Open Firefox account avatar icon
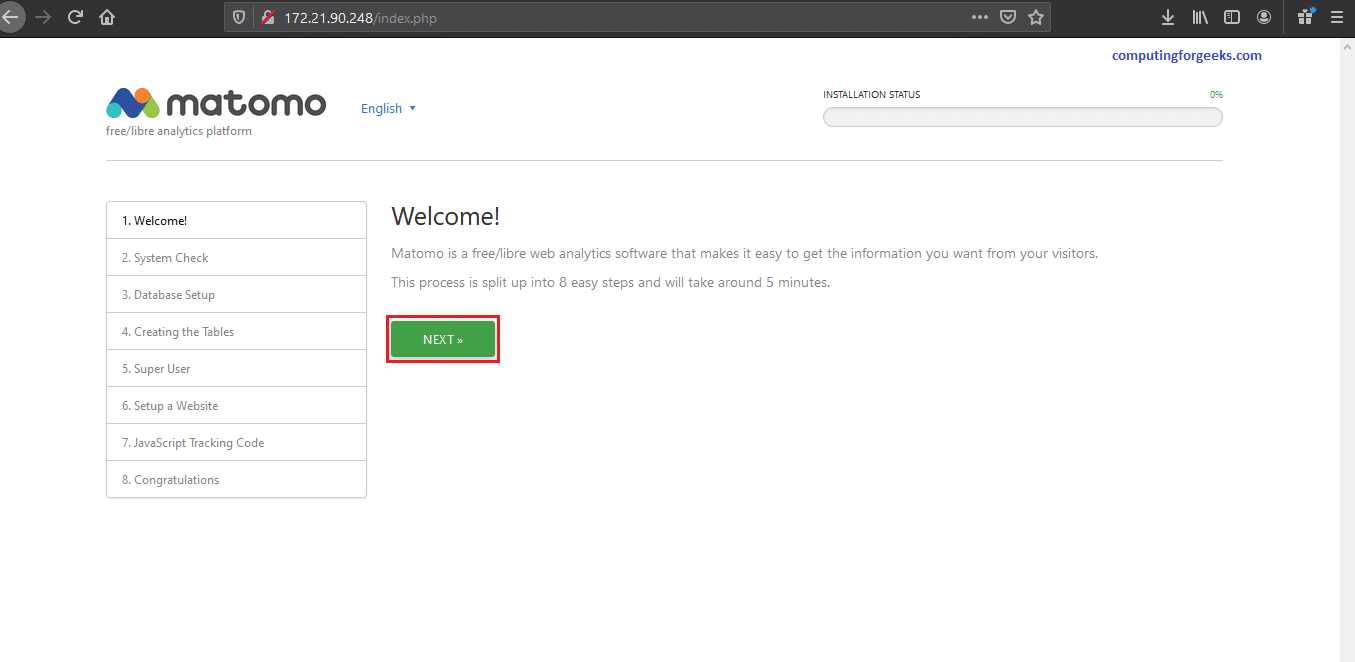The height and width of the screenshot is (662, 1355). click(1264, 17)
